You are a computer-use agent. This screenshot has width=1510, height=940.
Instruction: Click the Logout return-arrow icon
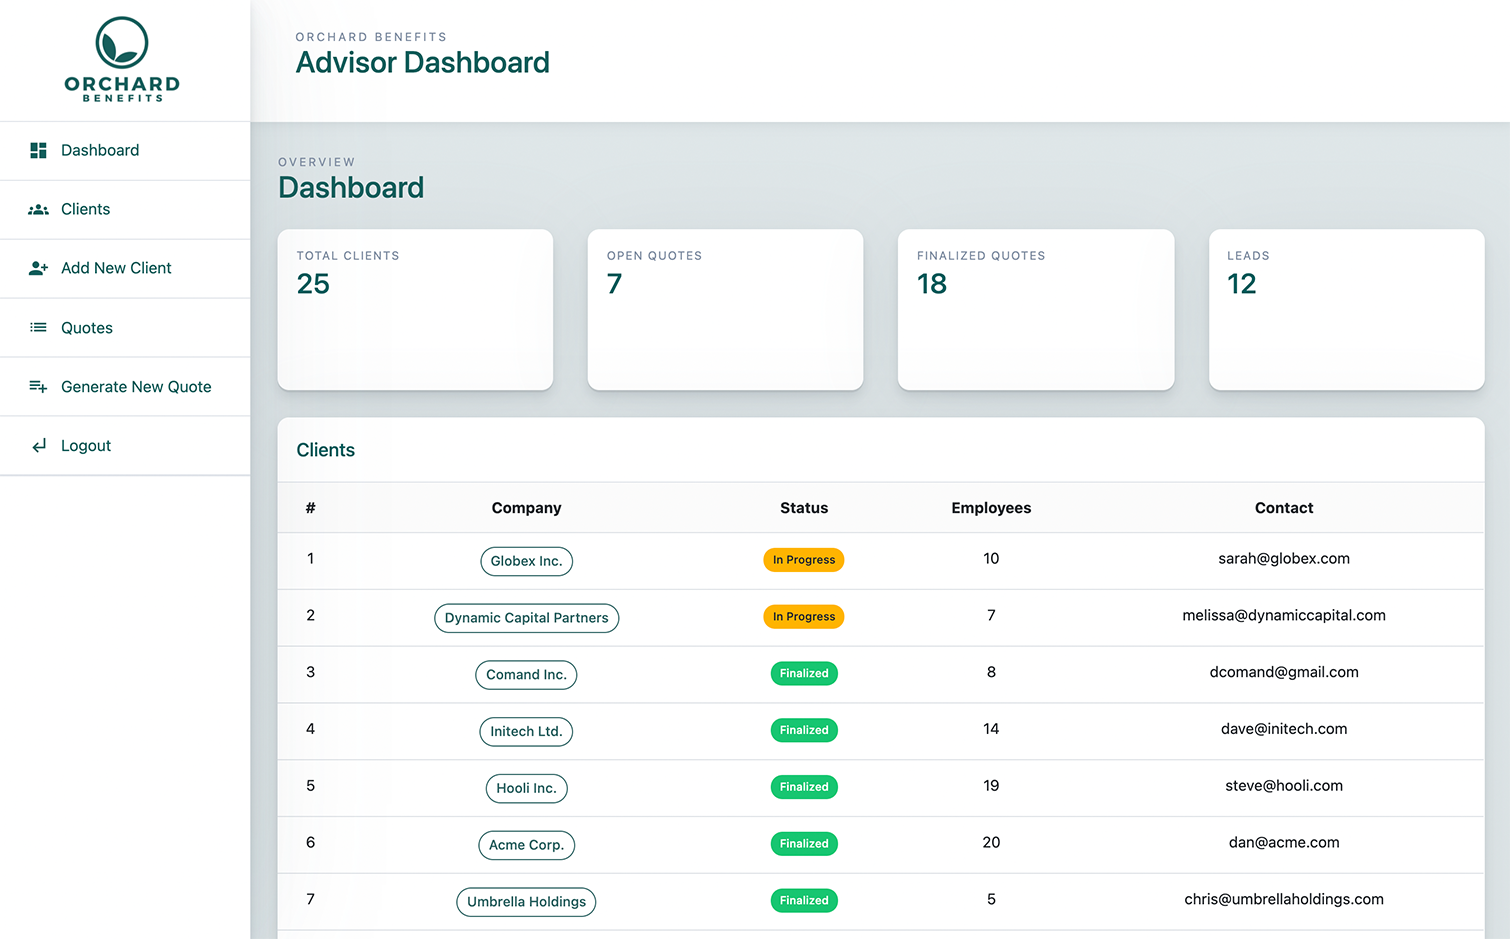pyautogui.click(x=38, y=446)
